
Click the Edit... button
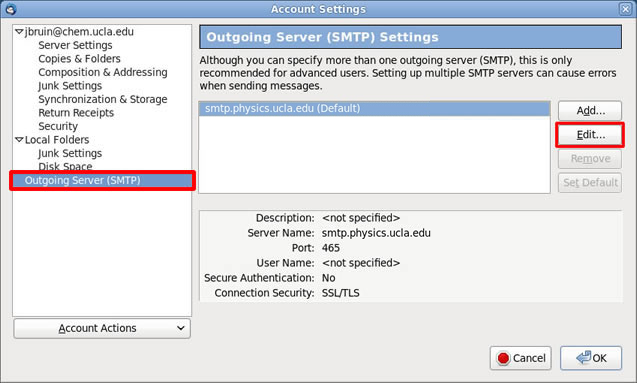(x=590, y=134)
